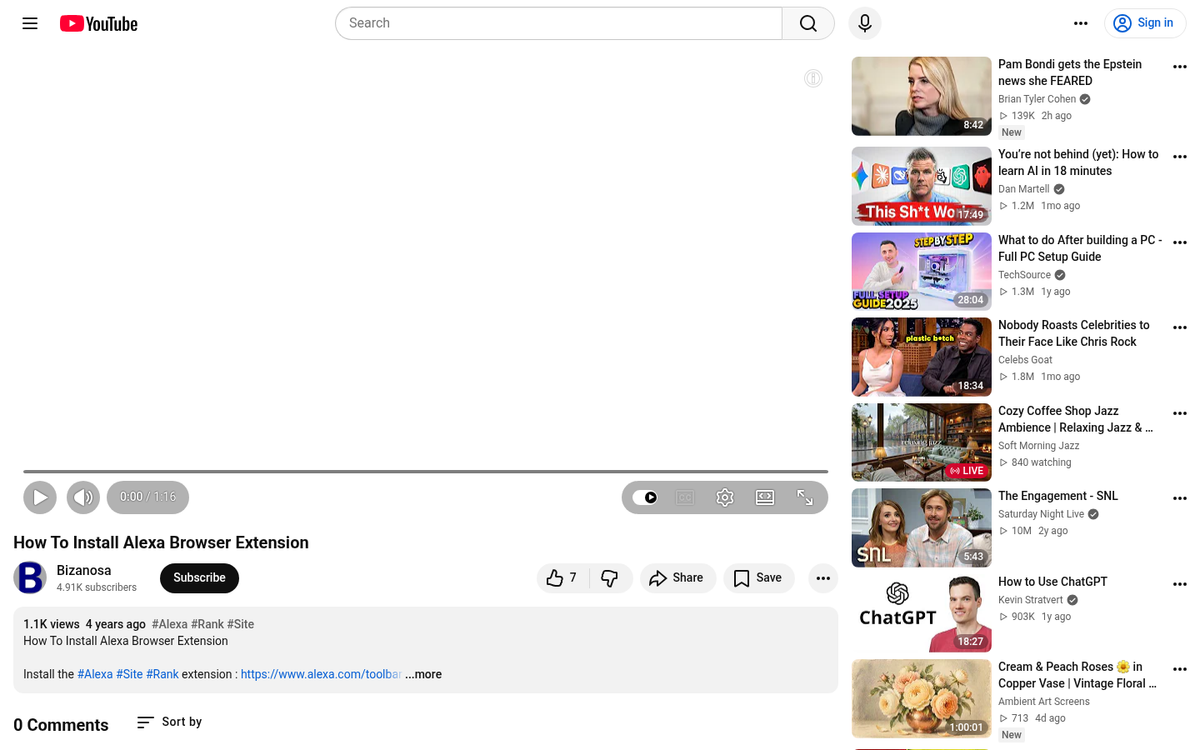Open more actions menu beside Save
Image resolution: width=1200 pixels, height=750 pixels.
click(822, 578)
